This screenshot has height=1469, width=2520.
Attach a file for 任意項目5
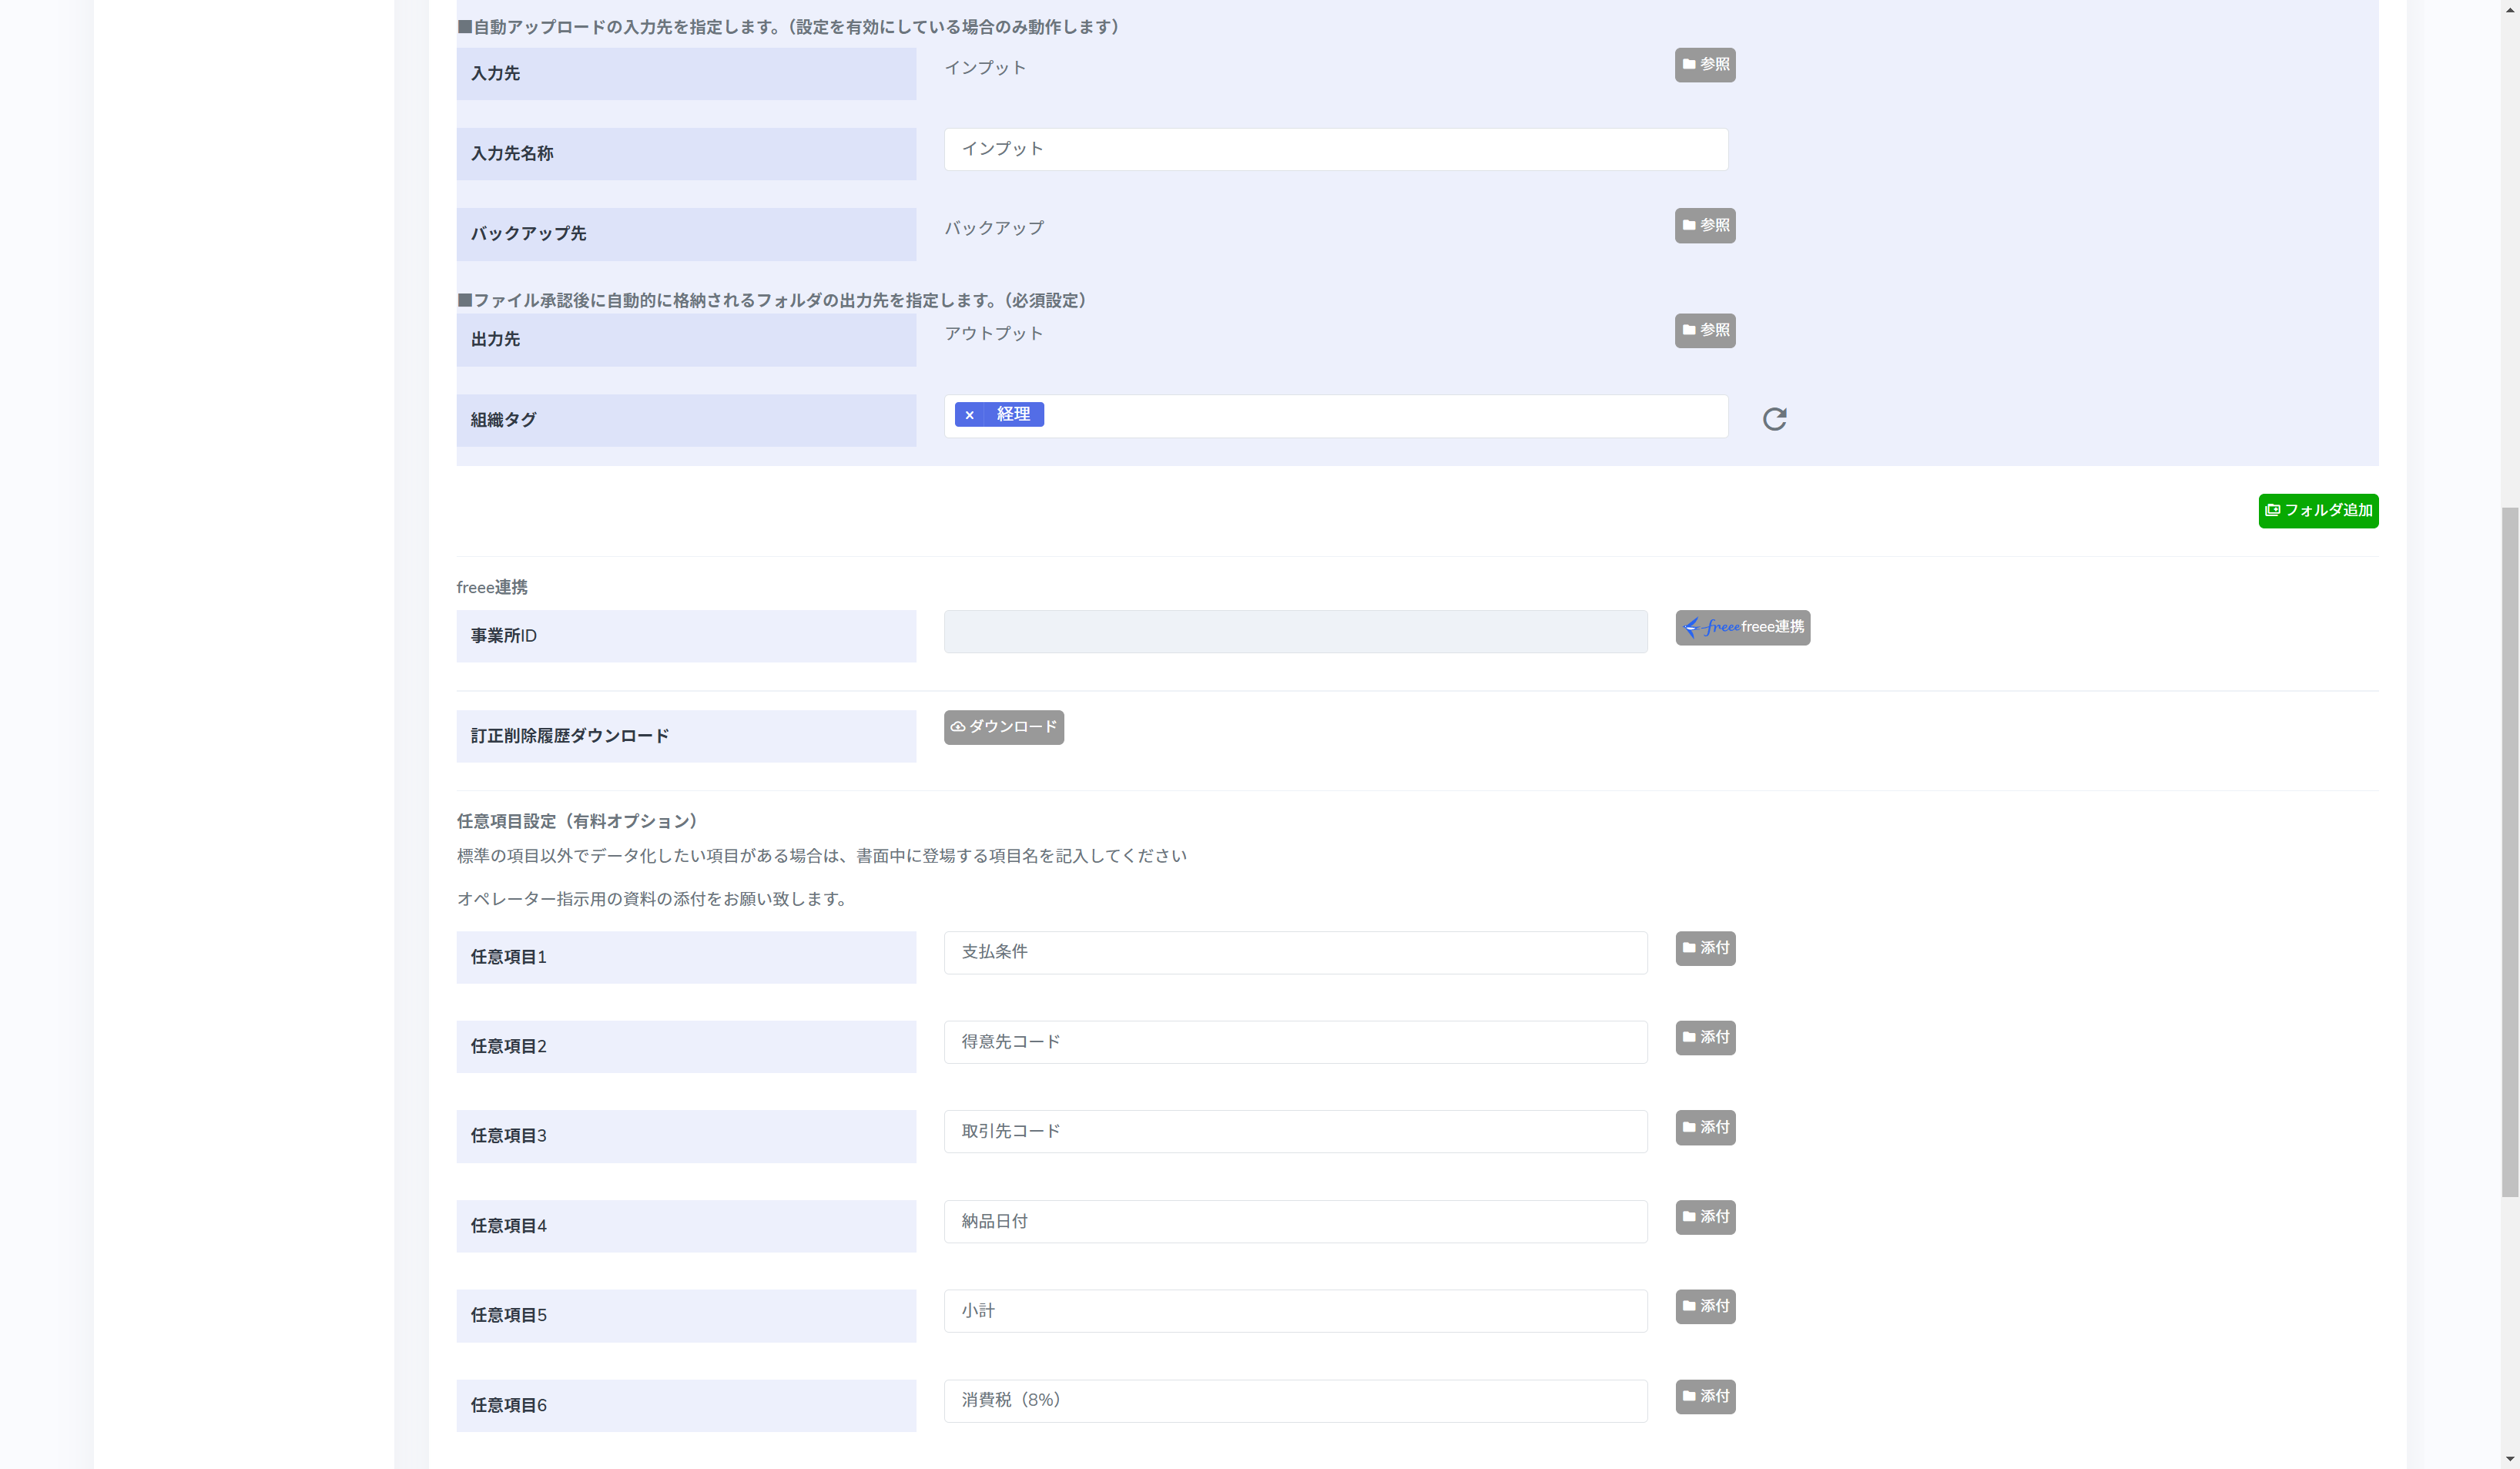tap(1705, 1306)
